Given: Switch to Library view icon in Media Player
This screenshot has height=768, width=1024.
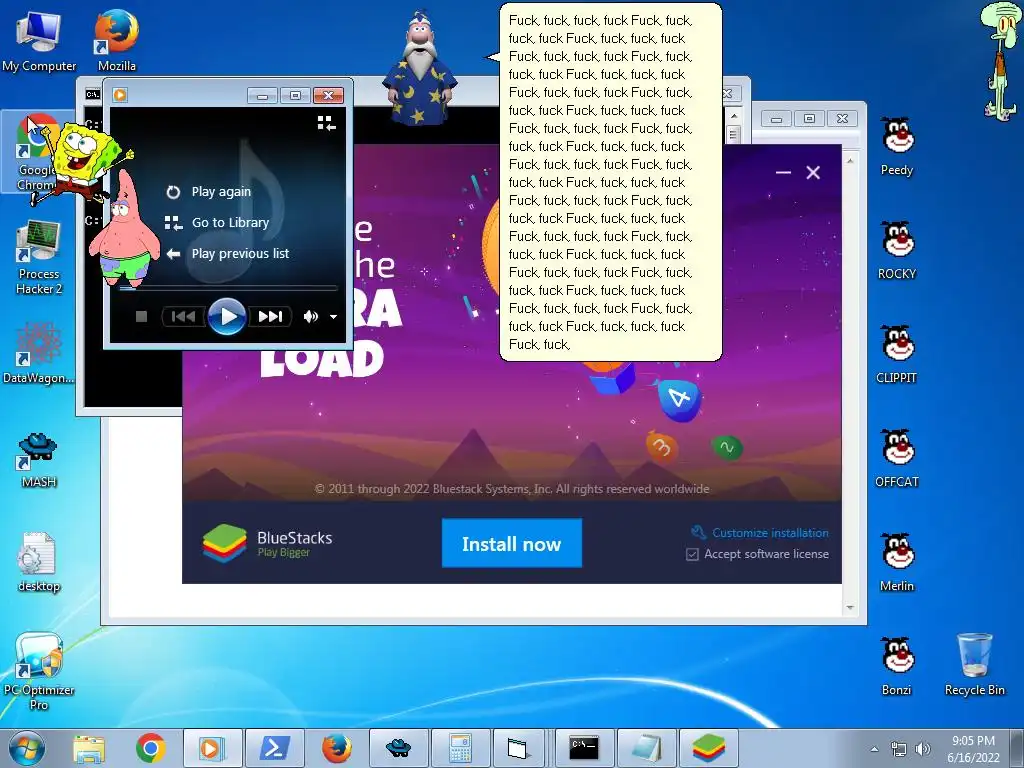Looking at the screenshot, I should (326, 123).
